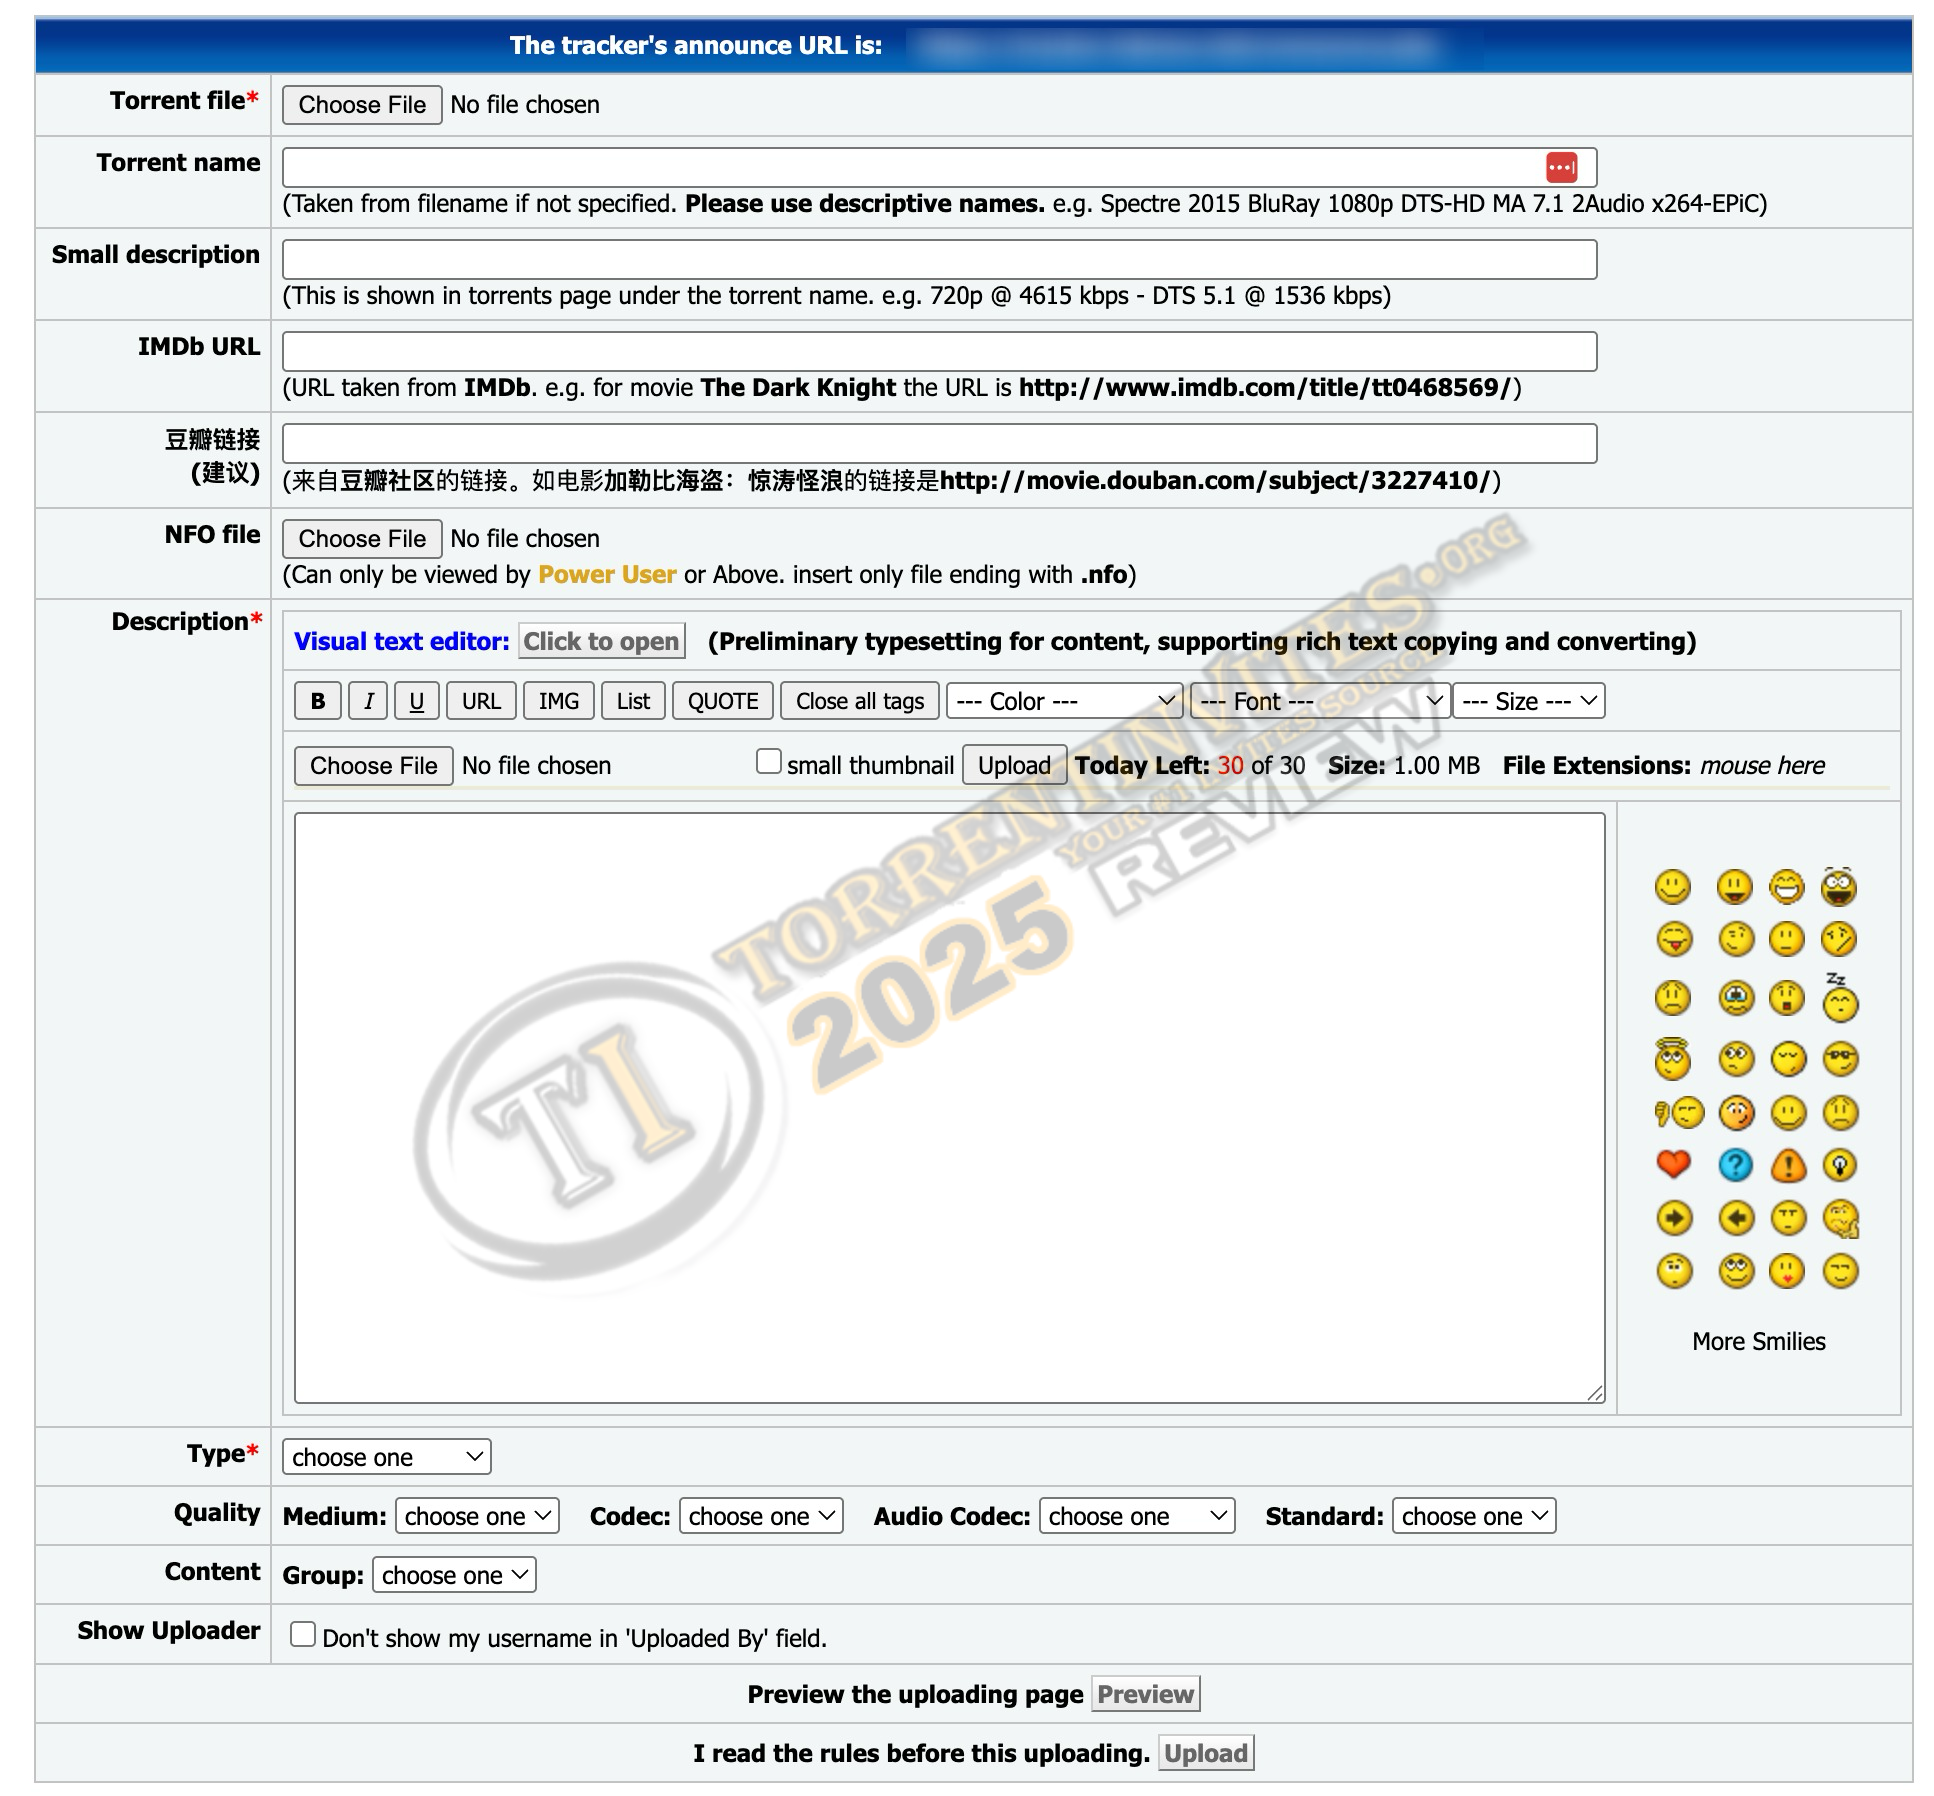
Task: Focus the Douban link (豆瓣链接) input field
Action: 939,443
